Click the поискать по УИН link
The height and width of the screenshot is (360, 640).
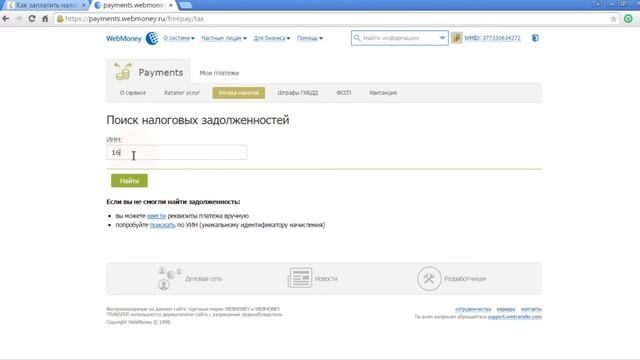click(x=162, y=225)
